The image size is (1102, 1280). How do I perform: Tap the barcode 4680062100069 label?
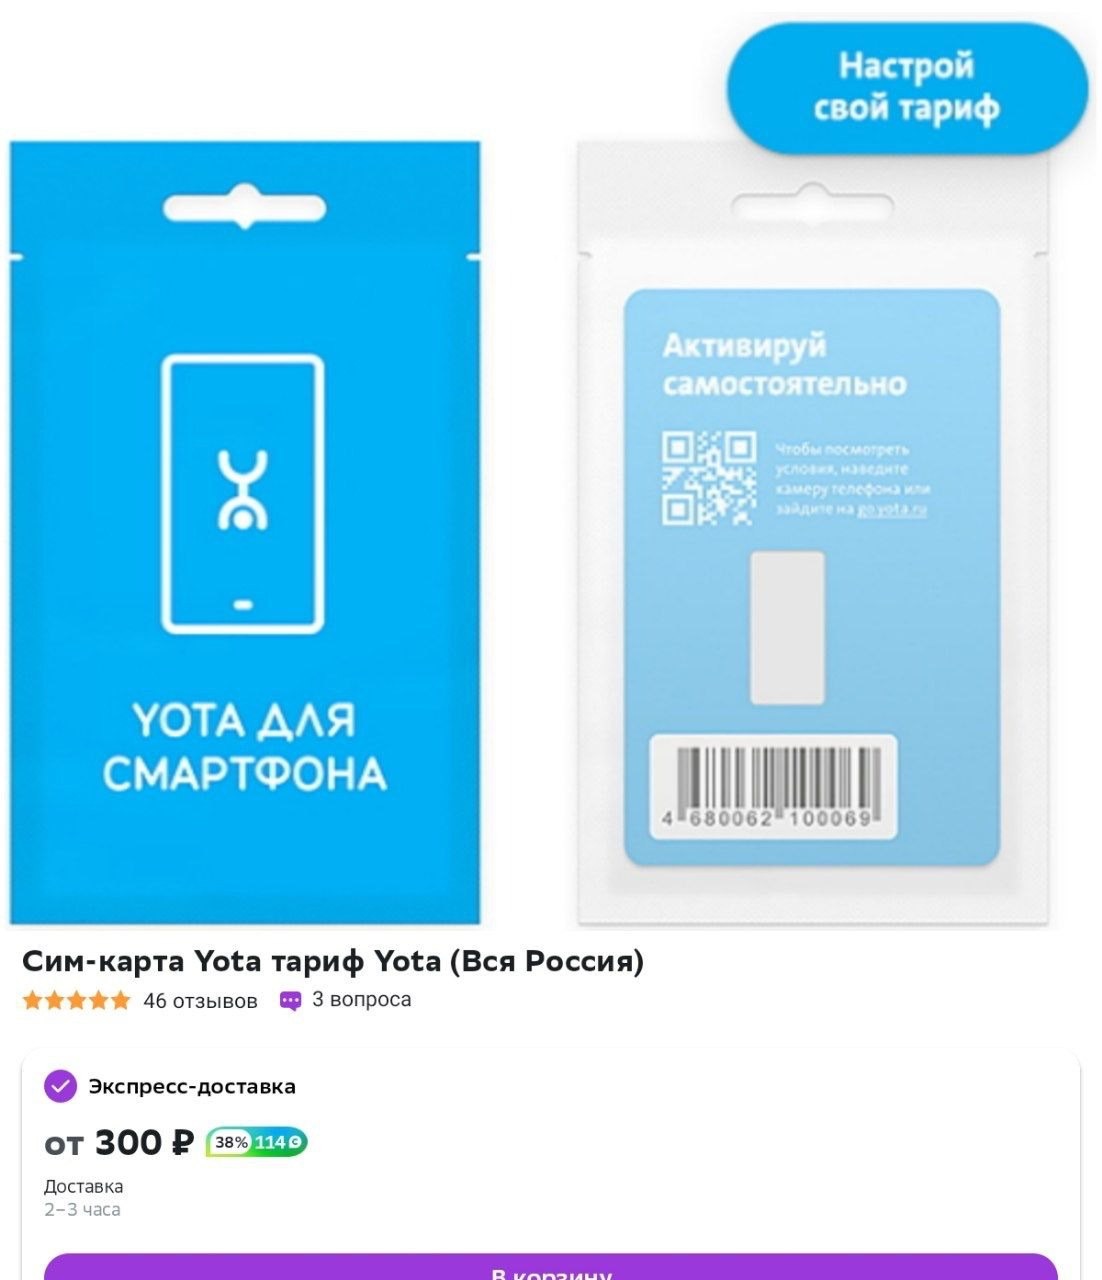coord(773,786)
